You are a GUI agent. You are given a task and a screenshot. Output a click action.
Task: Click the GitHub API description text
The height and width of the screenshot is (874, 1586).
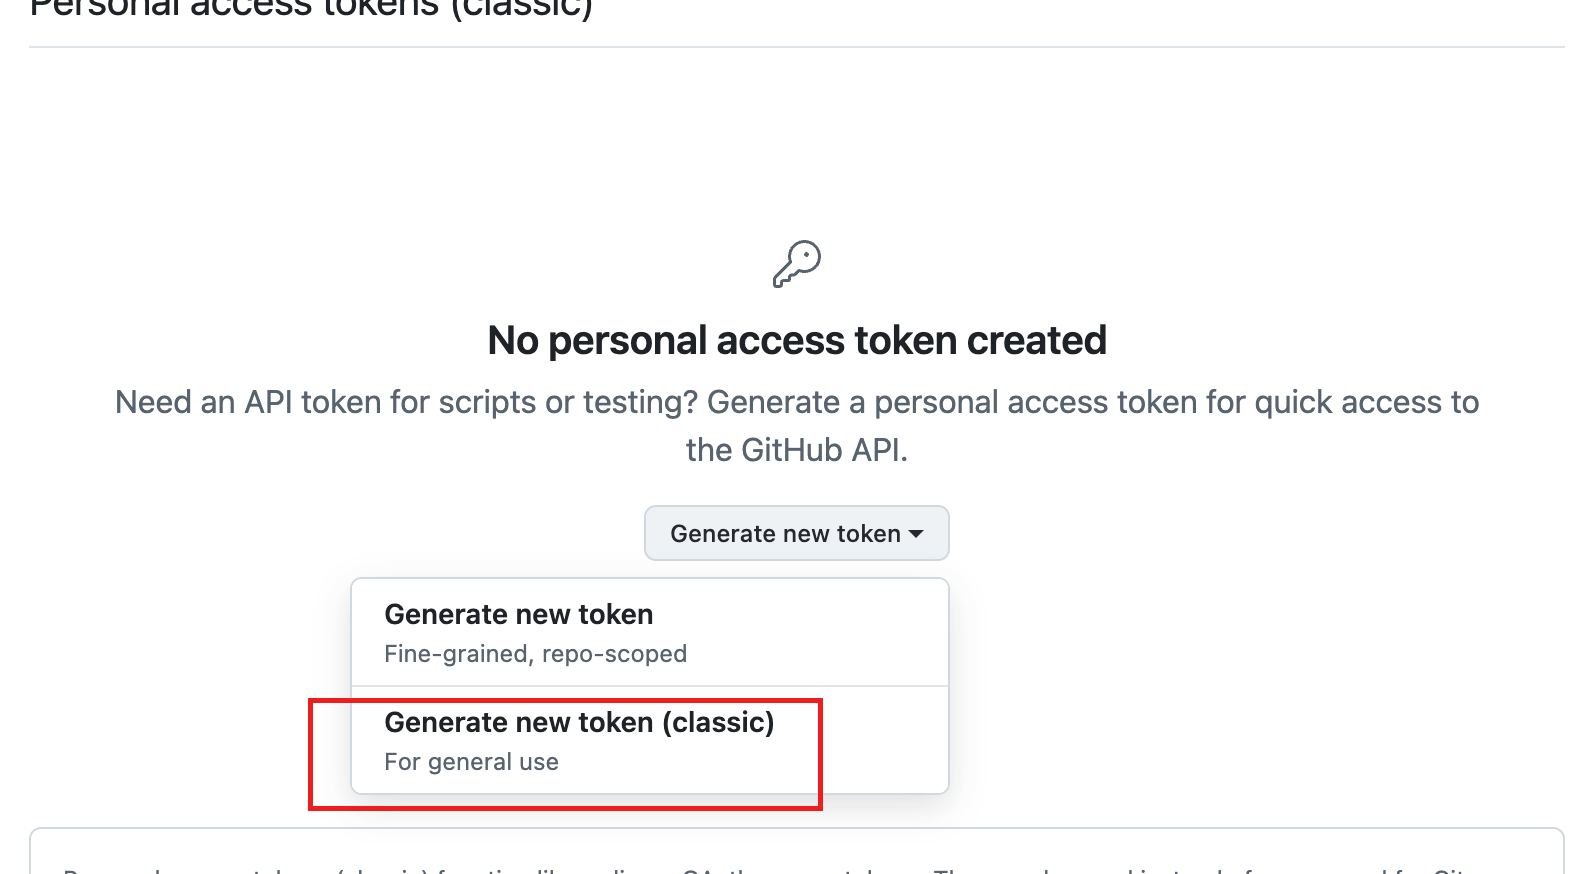tap(797, 425)
